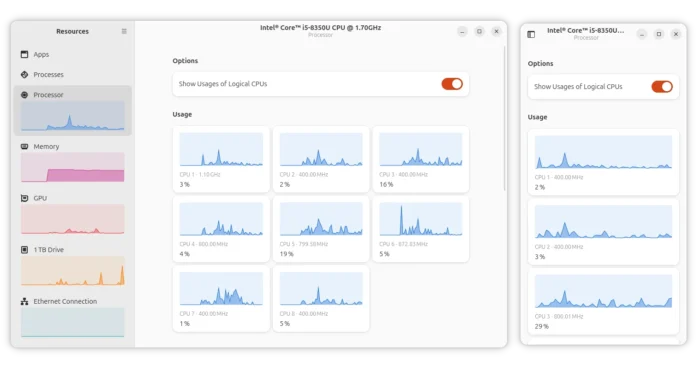Viewport: 700px width, 371px height.
Task: Click the Options heading in main window
Action: click(x=185, y=61)
